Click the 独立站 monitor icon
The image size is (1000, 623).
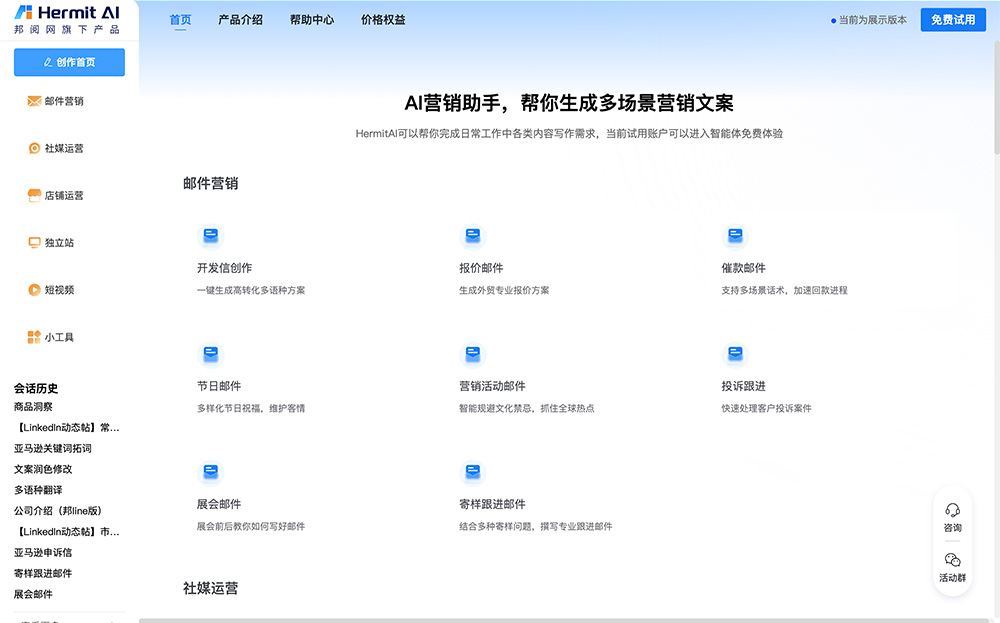[34, 243]
